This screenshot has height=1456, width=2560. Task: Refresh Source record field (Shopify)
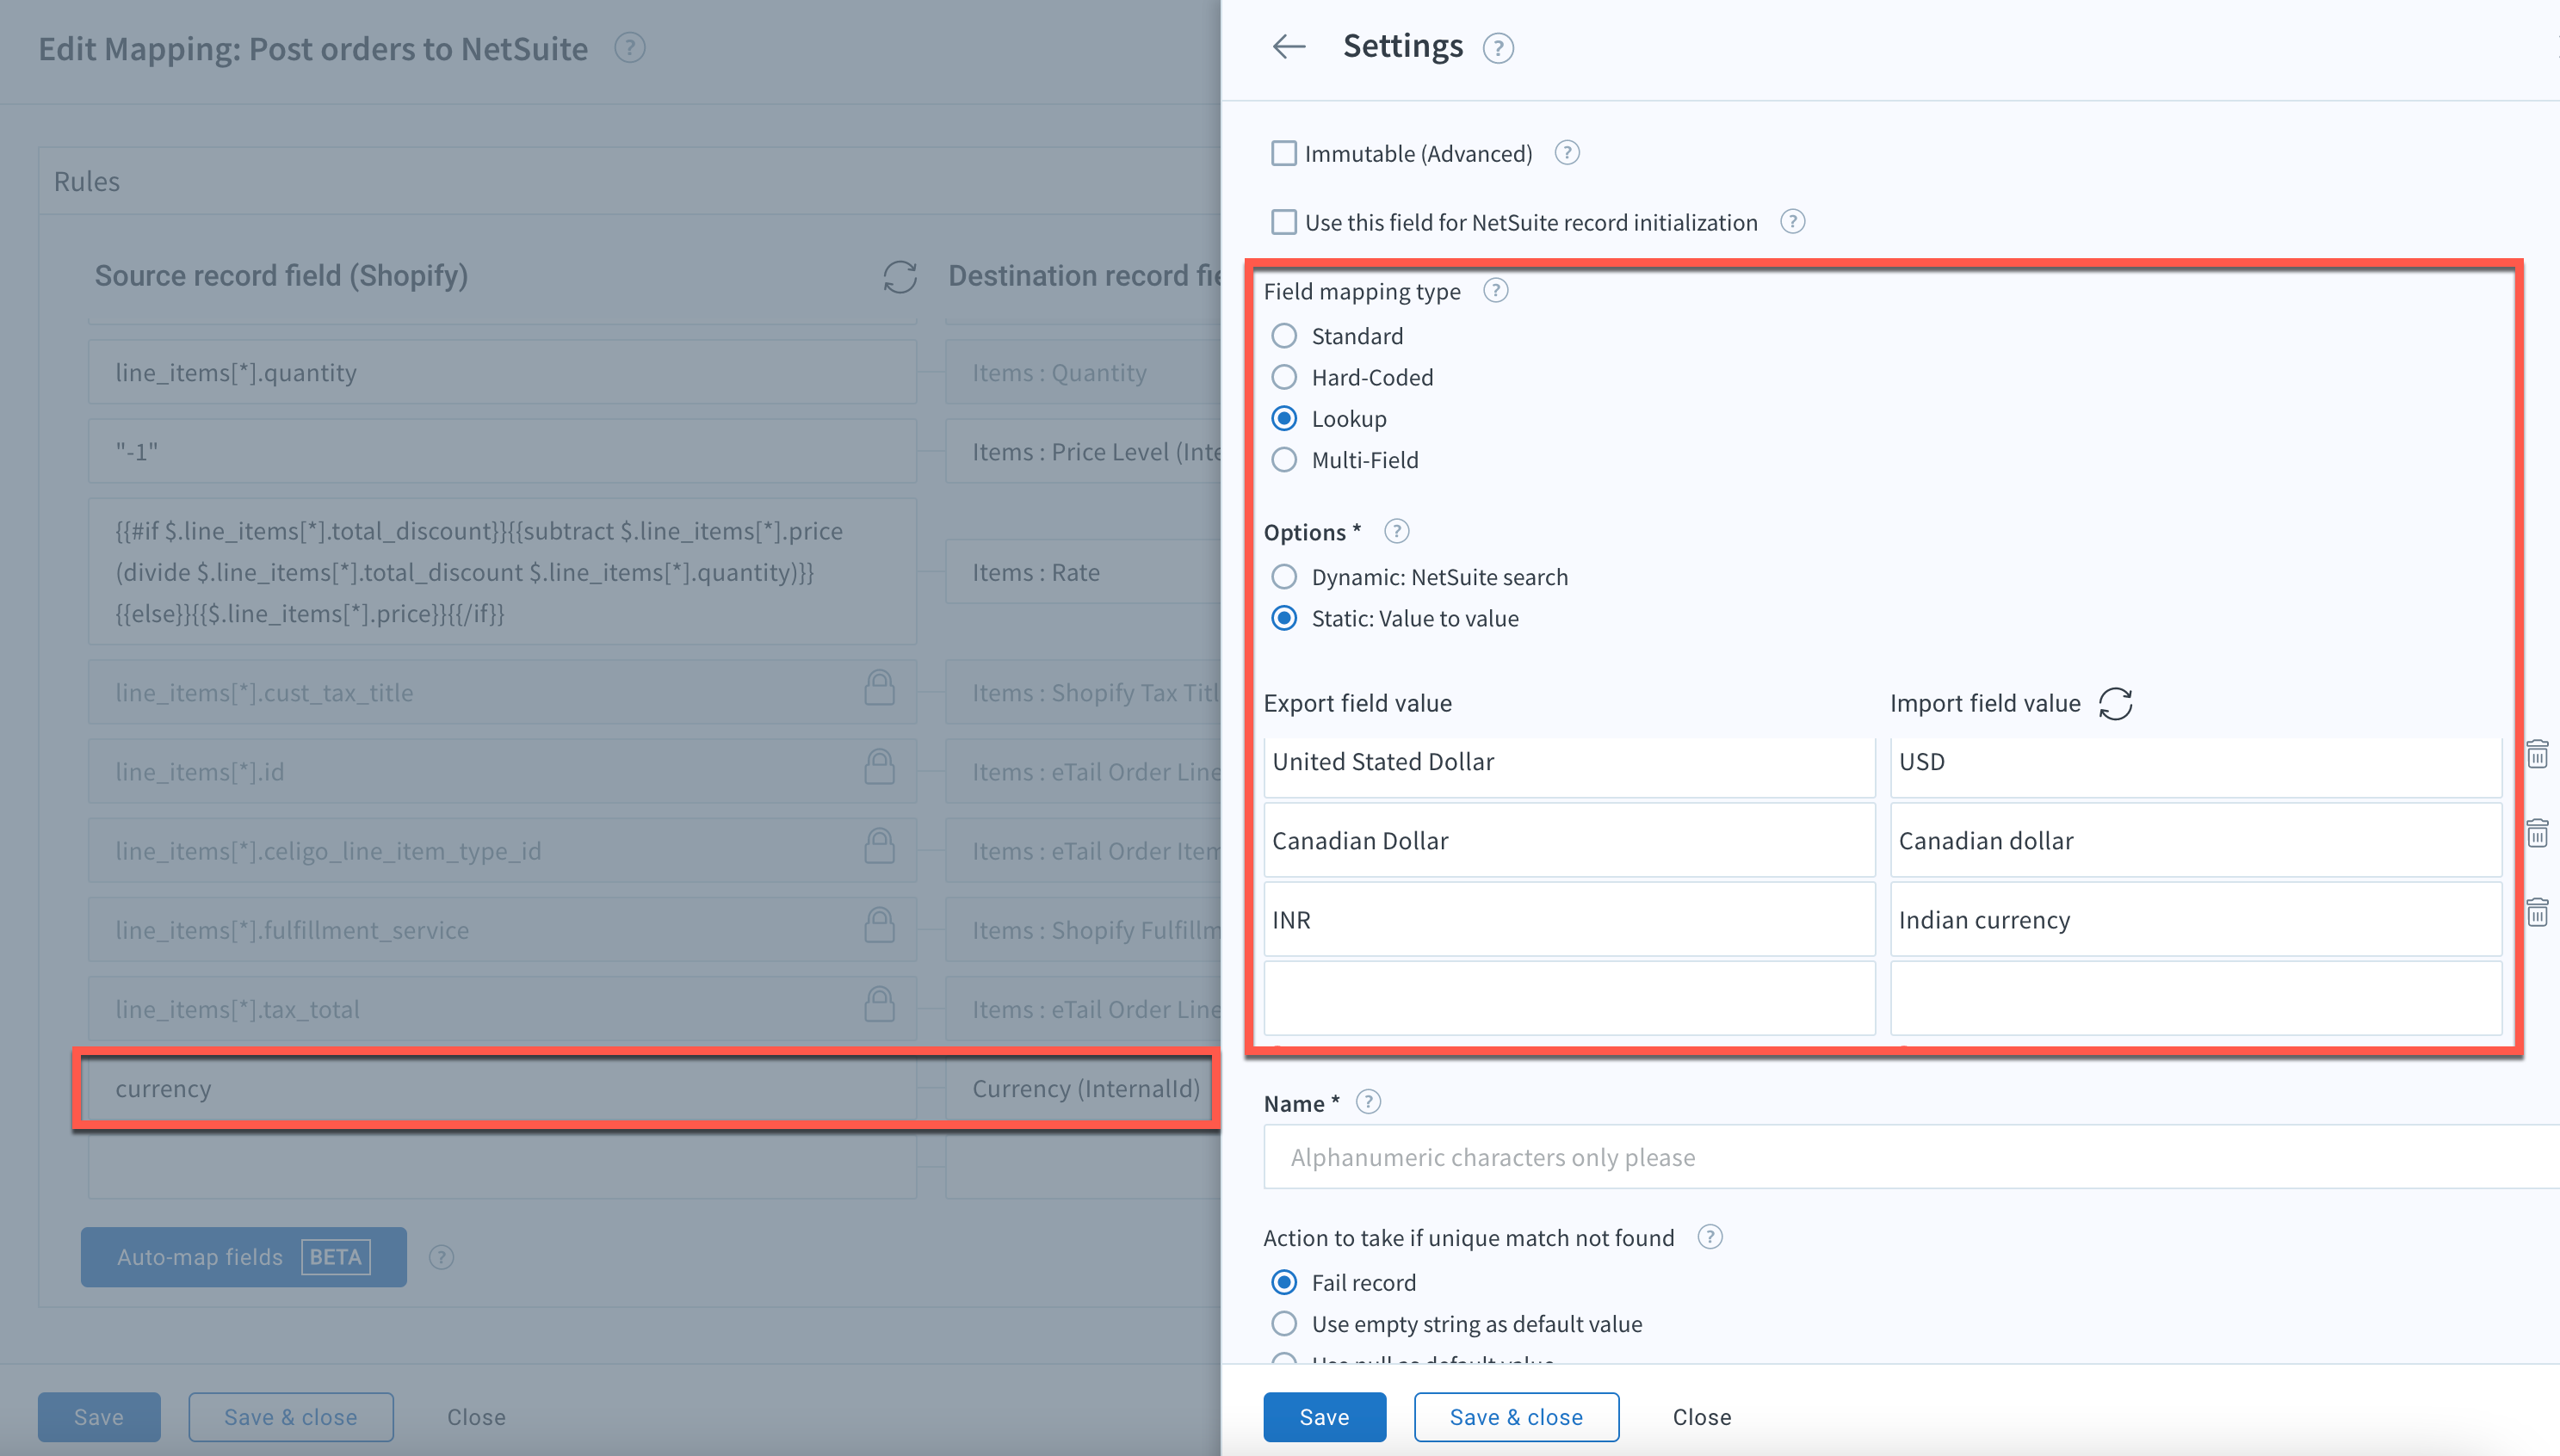coord(899,277)
